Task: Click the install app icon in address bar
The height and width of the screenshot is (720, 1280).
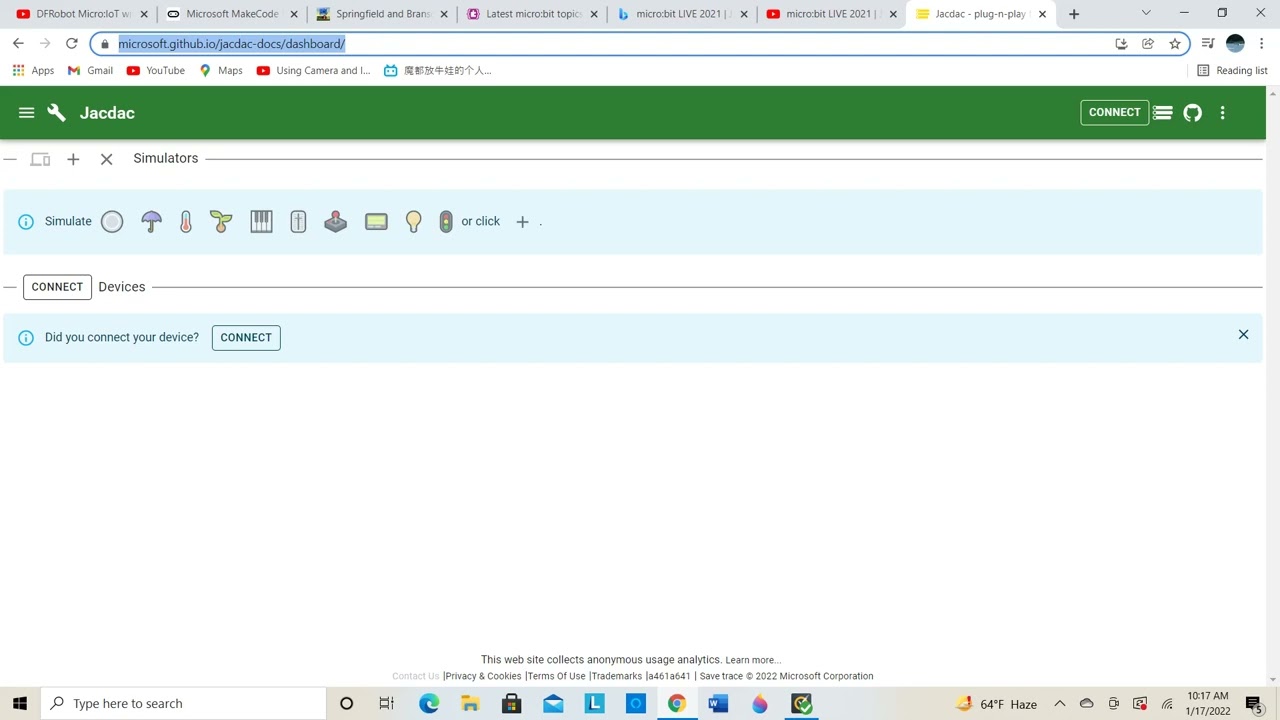Action: click(1121, 44)
